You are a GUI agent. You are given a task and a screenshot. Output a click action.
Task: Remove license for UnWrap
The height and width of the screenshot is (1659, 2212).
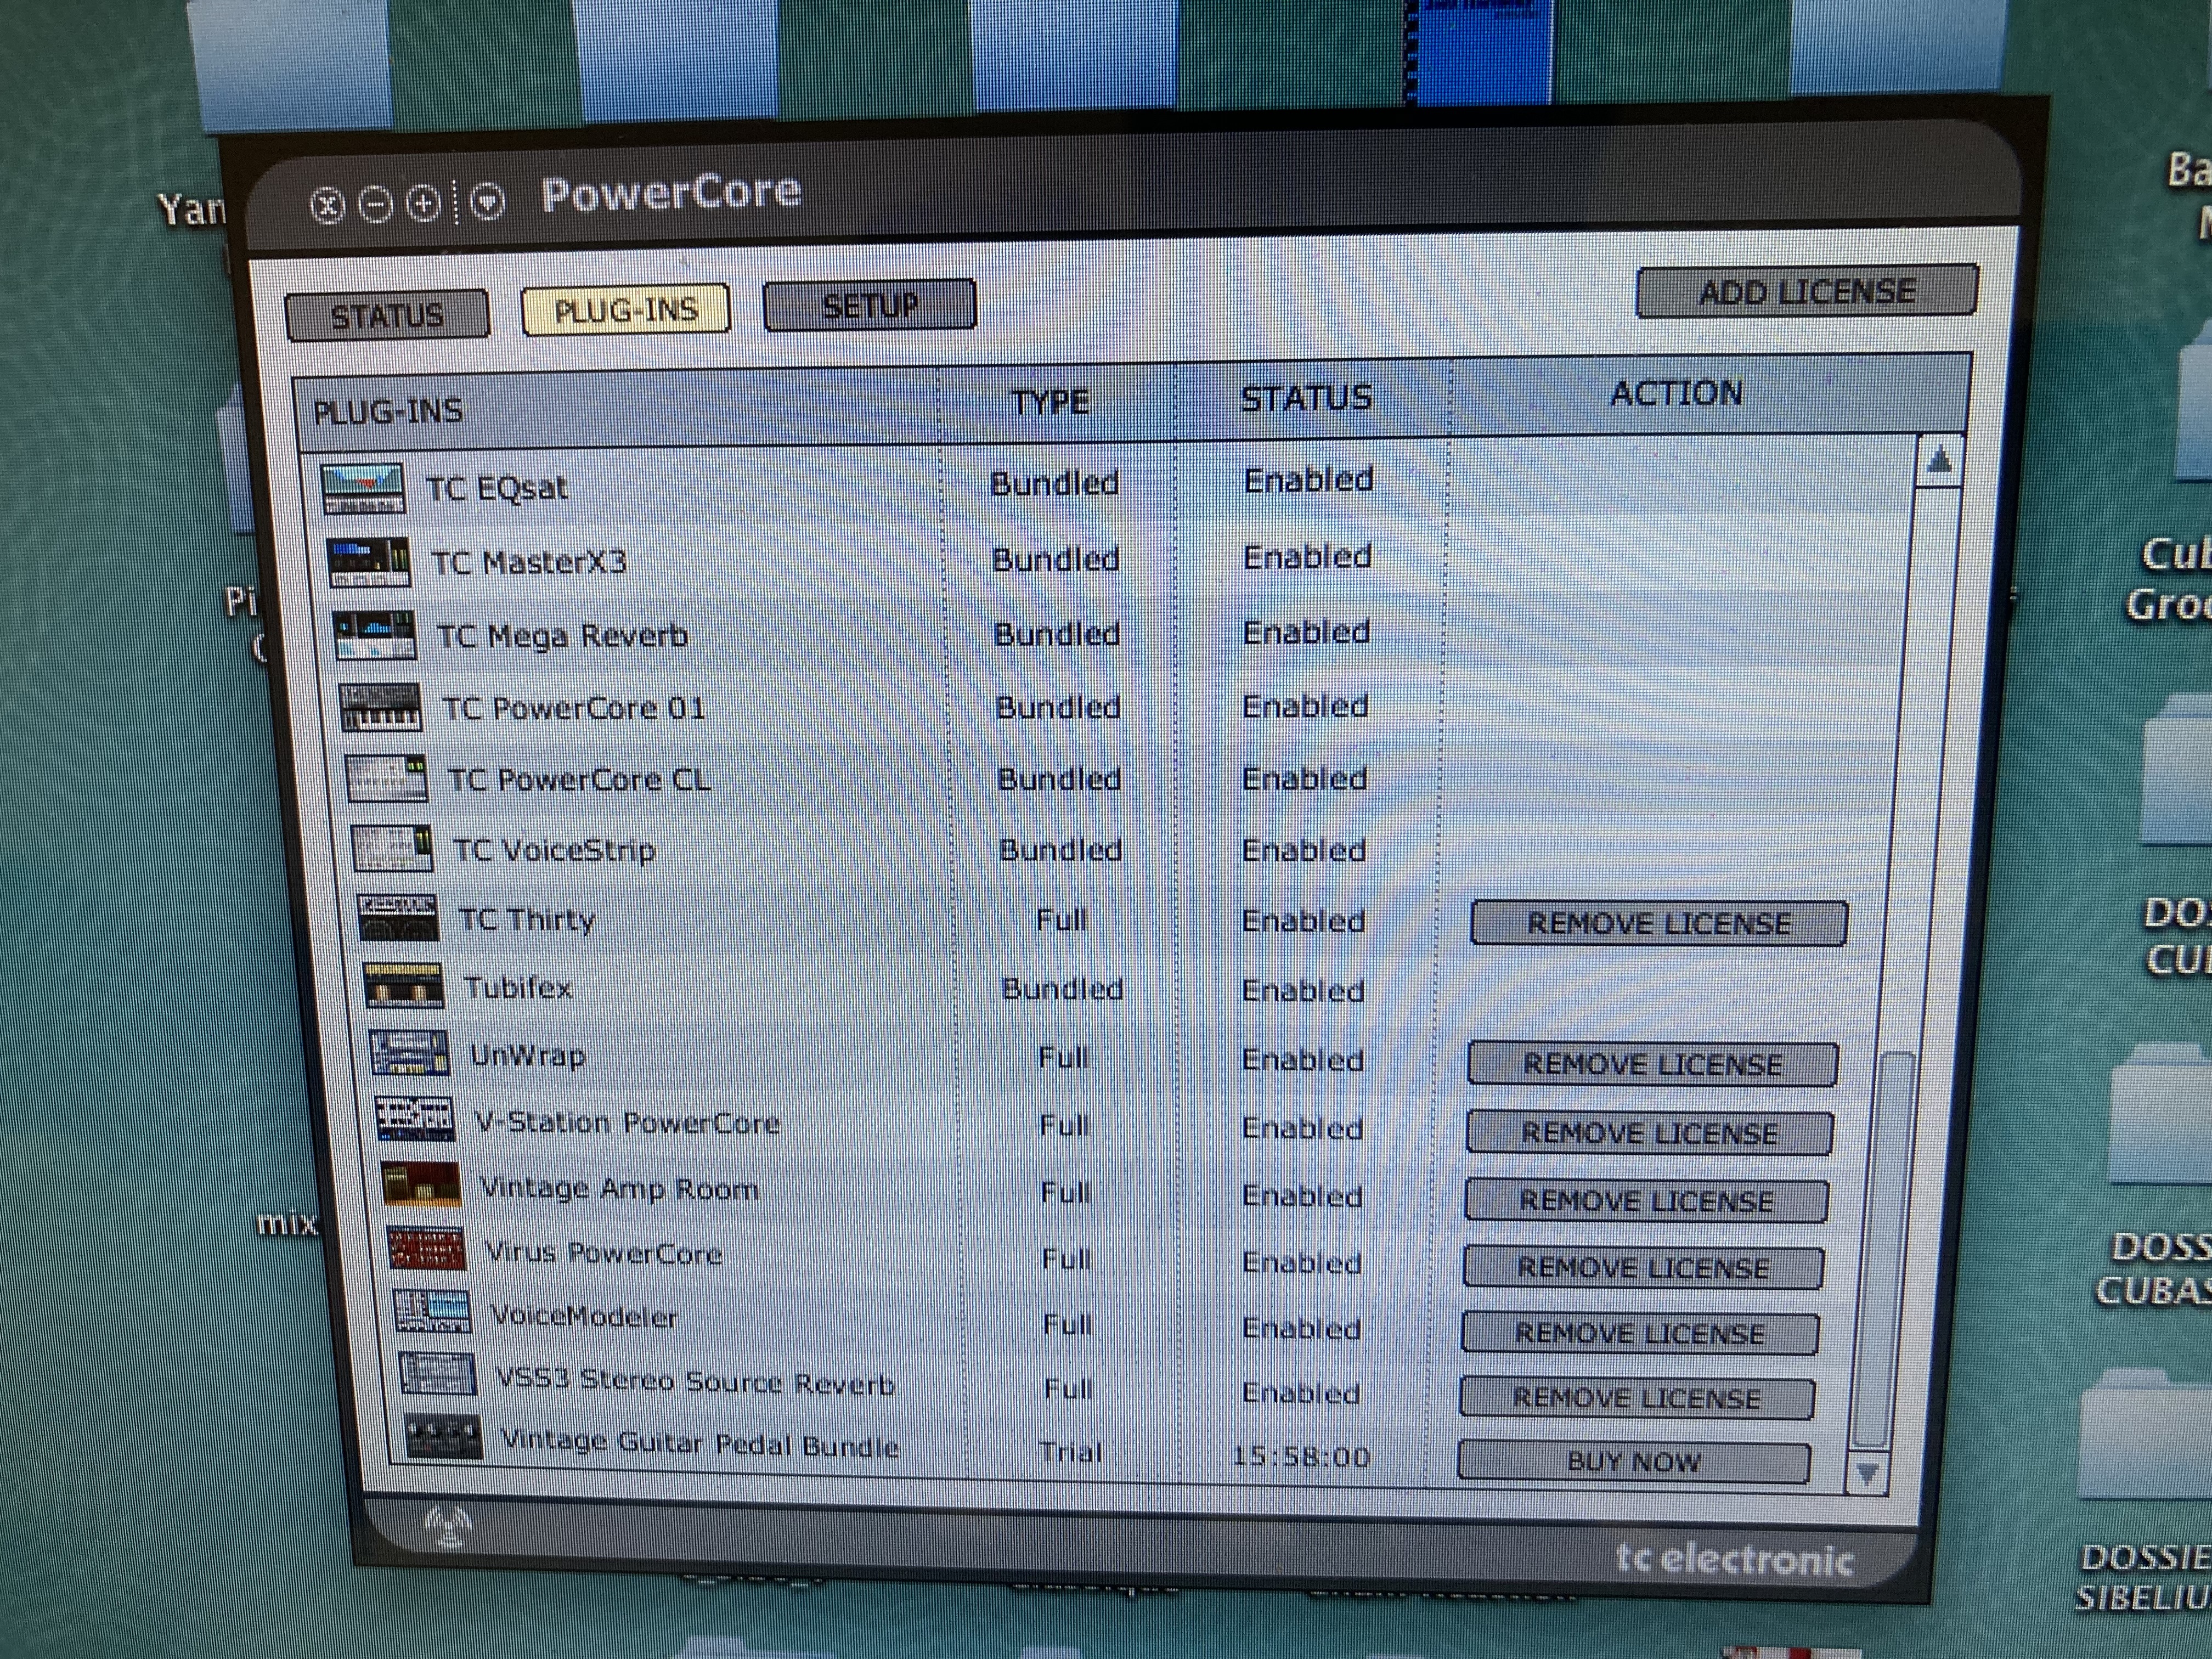coord(1652,1064)
